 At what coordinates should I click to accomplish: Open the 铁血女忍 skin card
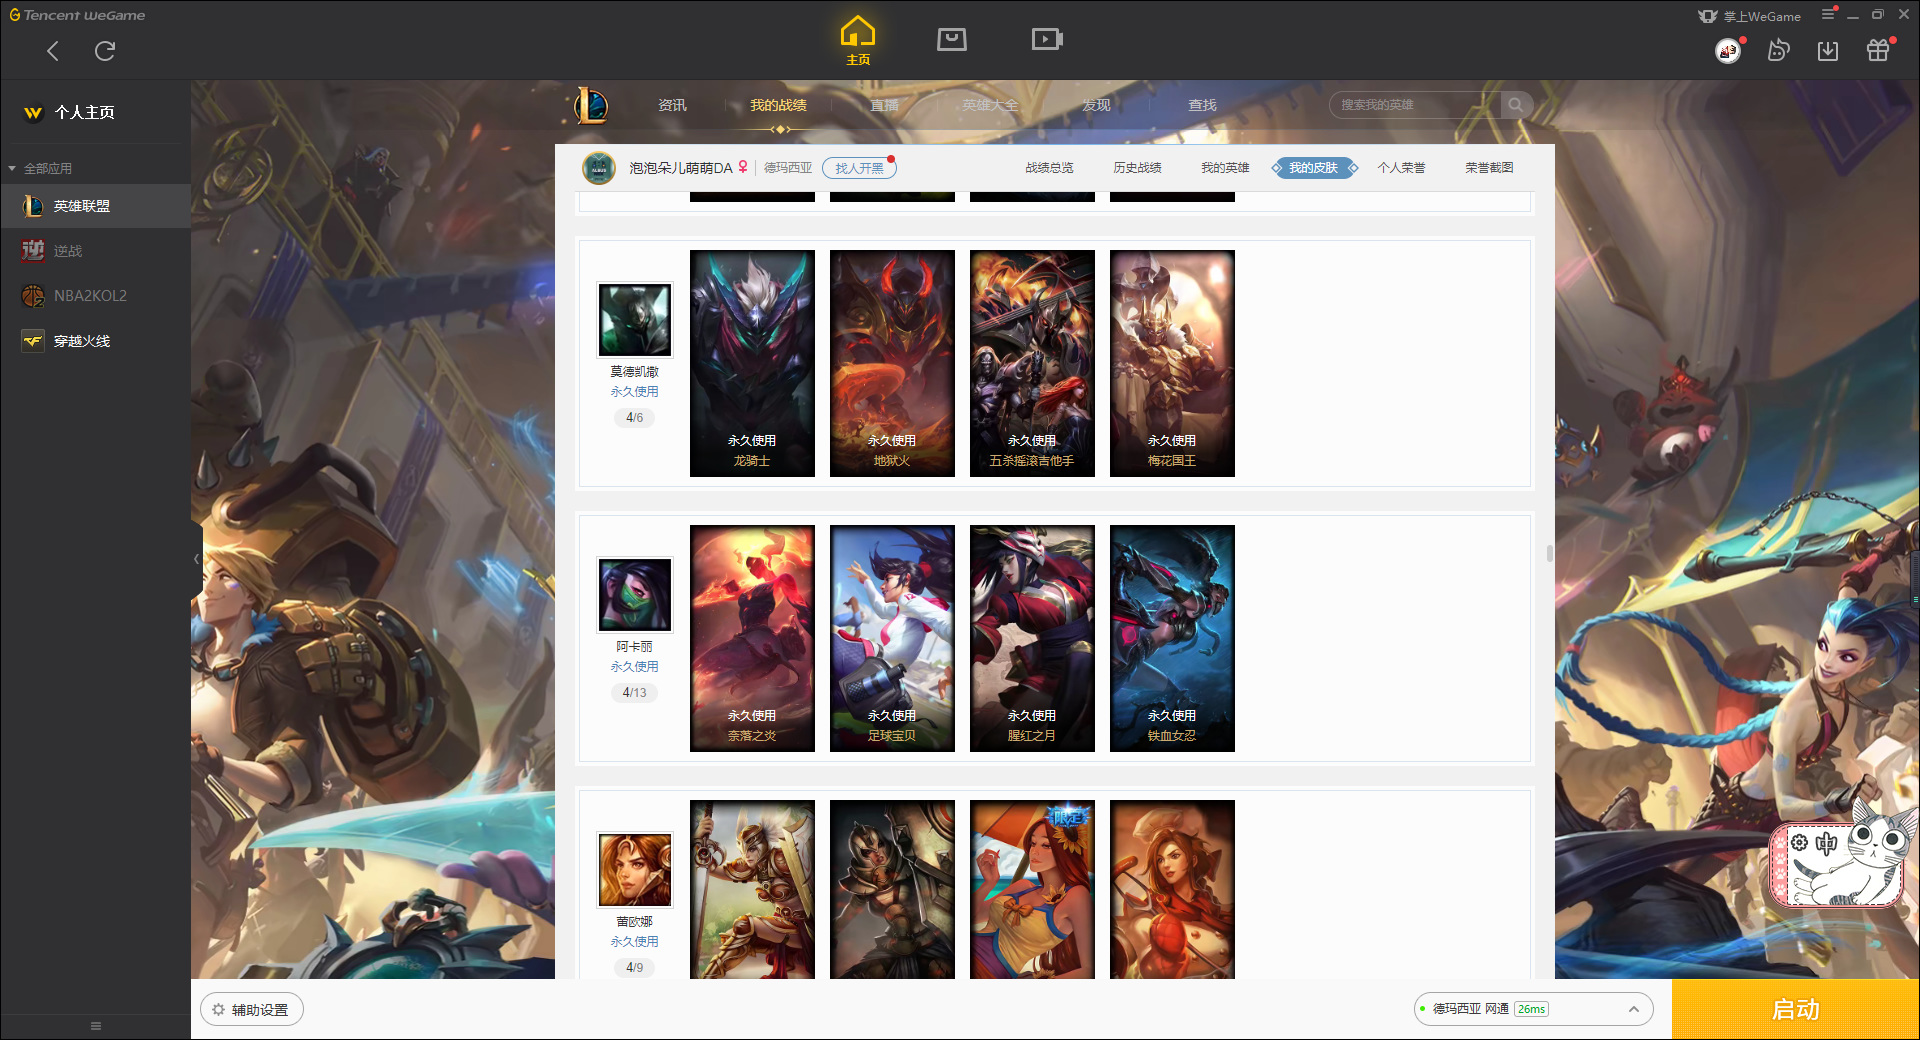tap(1172, 638)
